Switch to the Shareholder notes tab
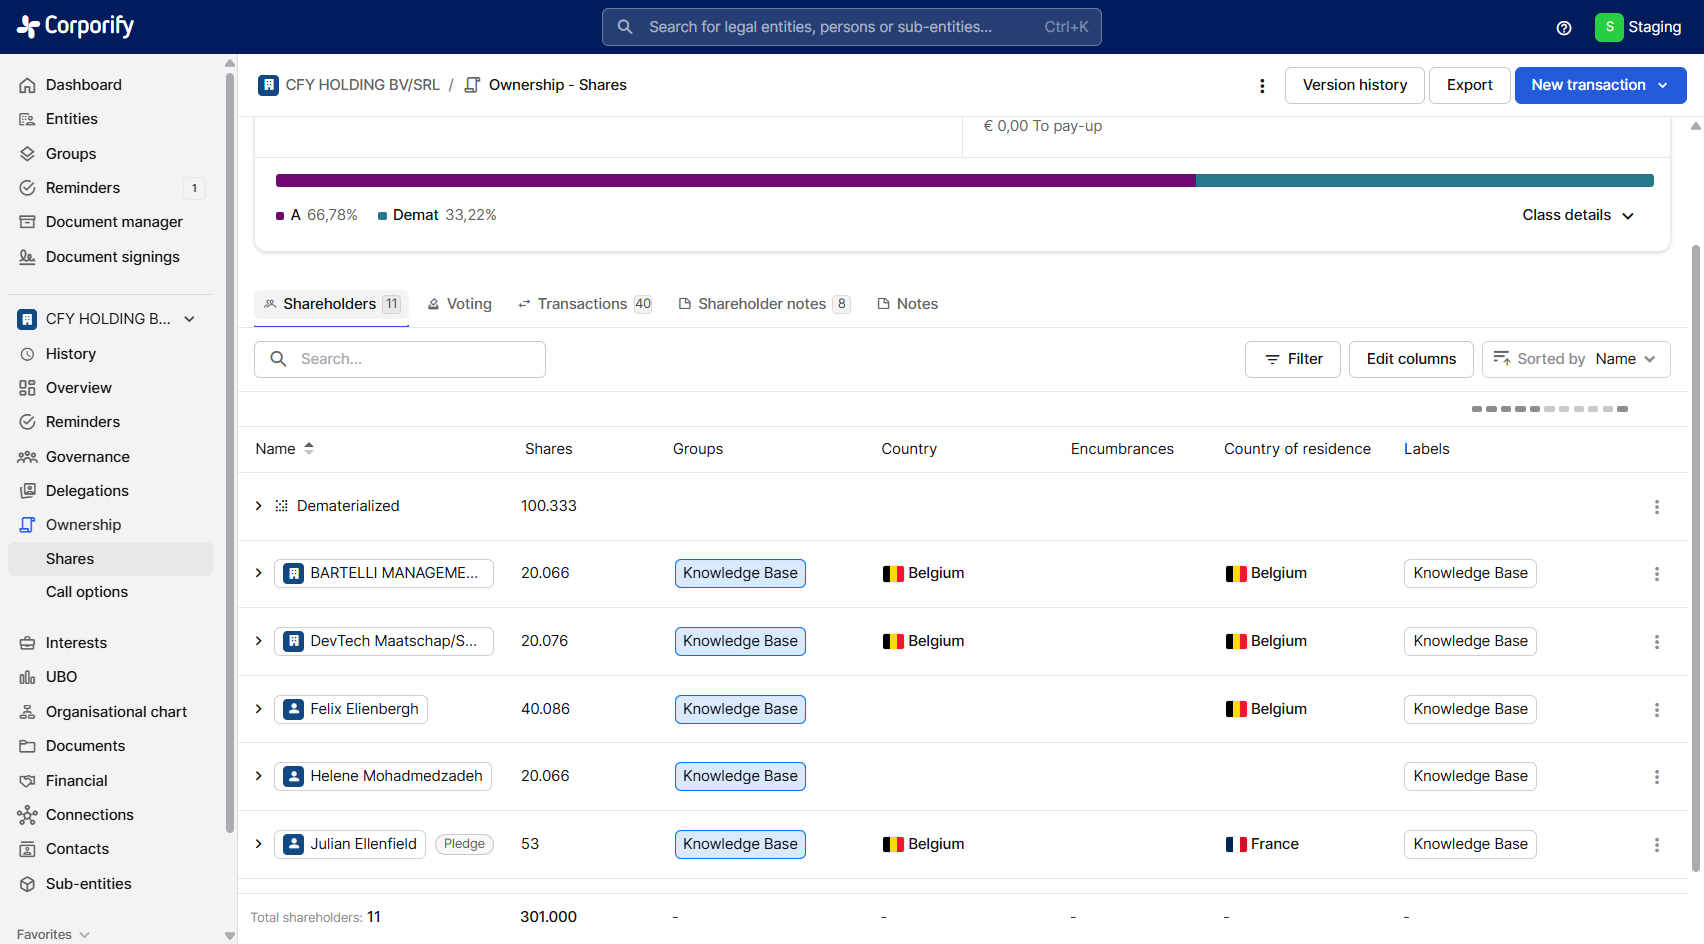1704x944 pixels. 763,304
